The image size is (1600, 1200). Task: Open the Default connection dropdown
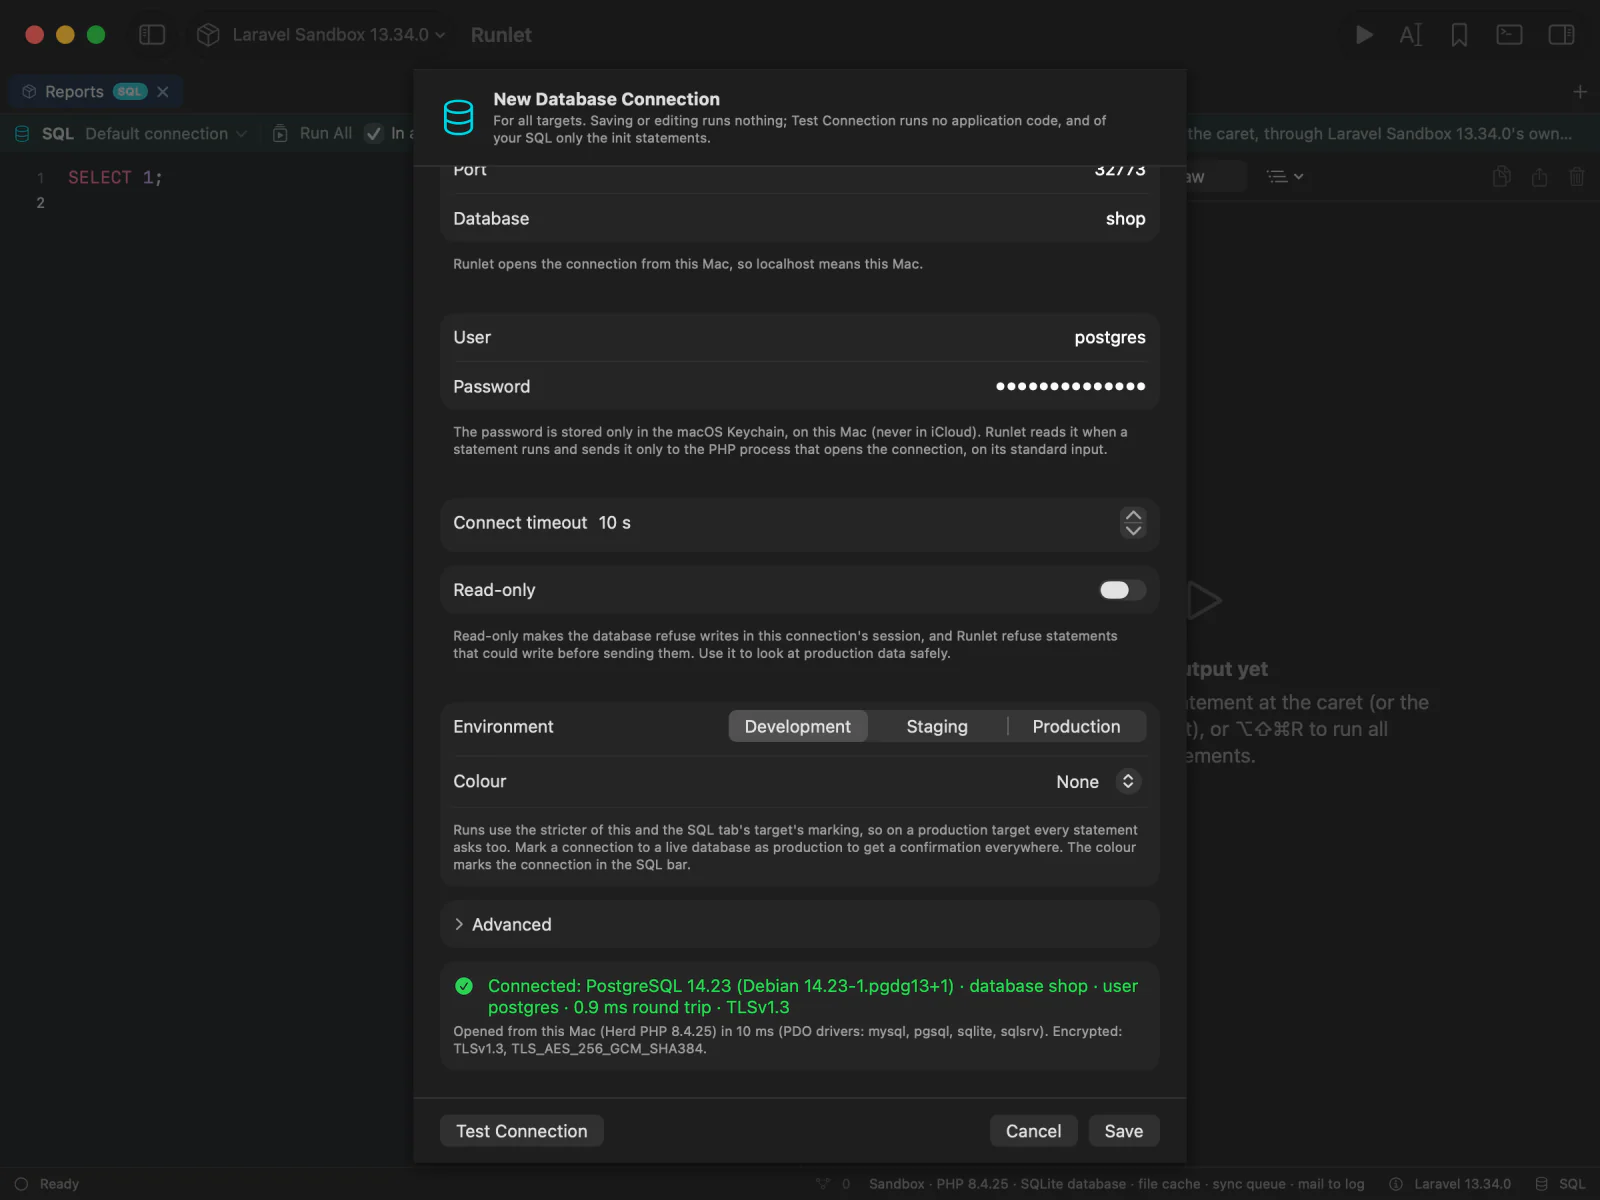pyautogui.click(x=165, y=134)
